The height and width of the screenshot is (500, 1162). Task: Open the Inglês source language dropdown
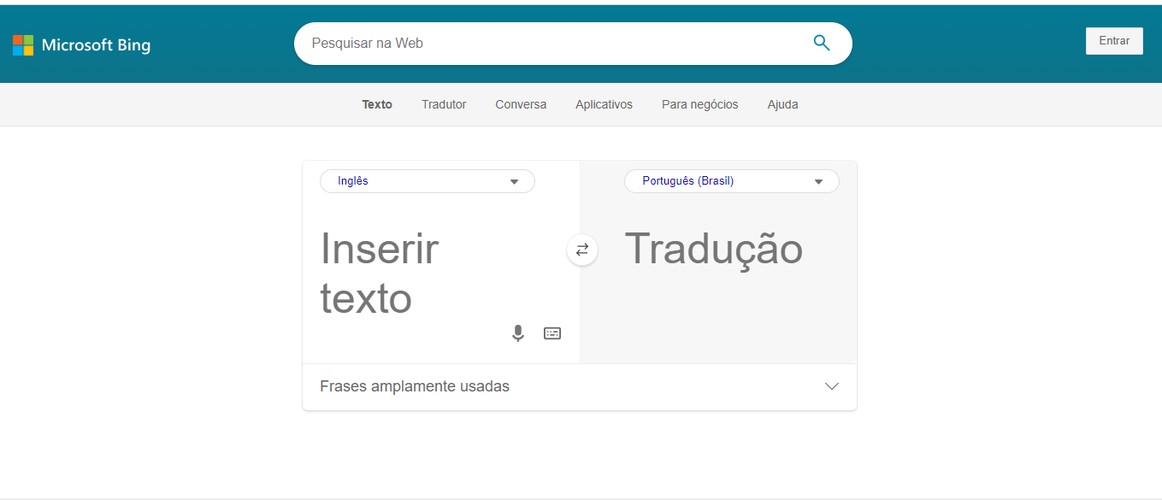point(427,181)
